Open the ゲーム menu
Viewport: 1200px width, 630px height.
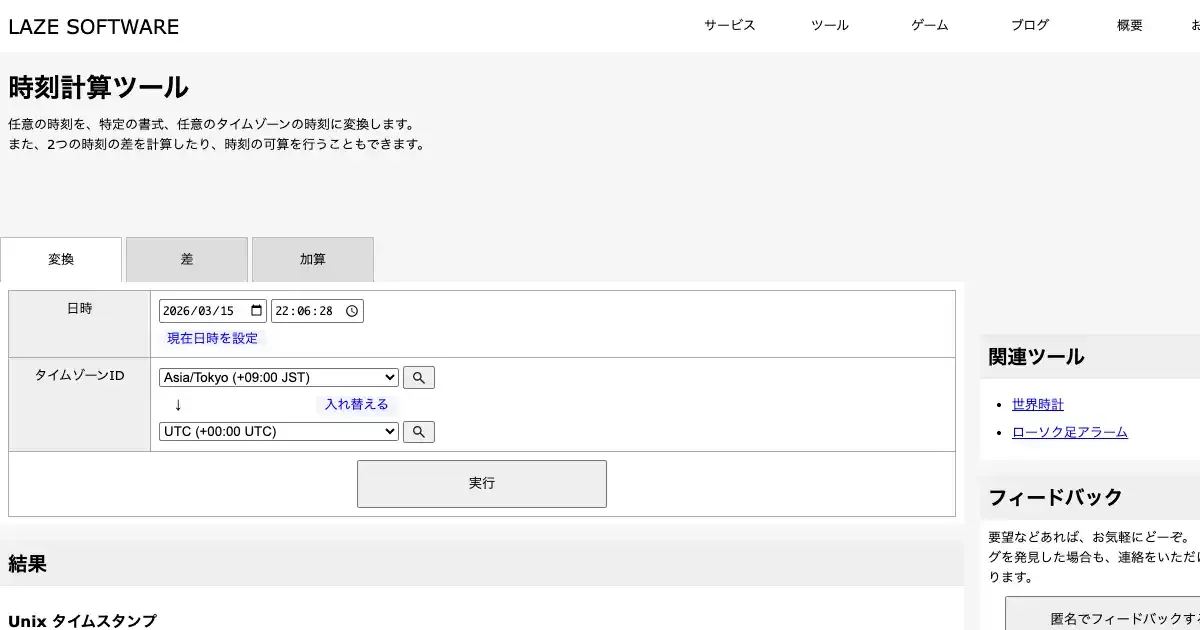coord(929,26)
